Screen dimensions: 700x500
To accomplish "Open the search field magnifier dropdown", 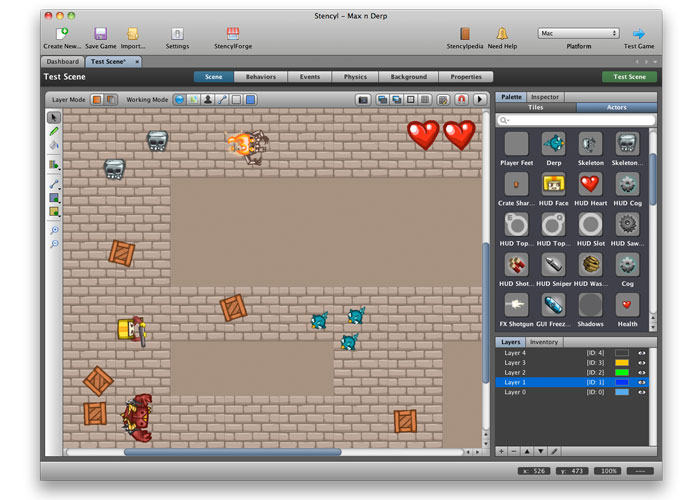I will [x=504, y=120].
